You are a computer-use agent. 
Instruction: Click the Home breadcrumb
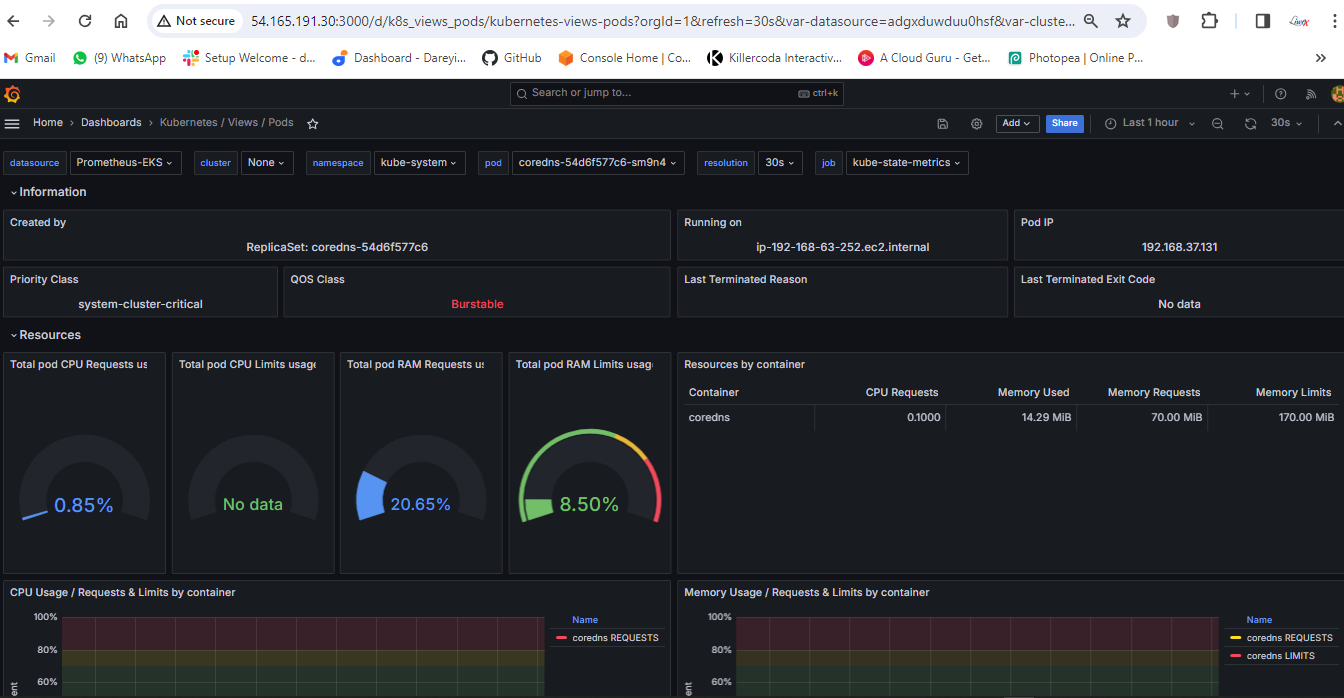[x=48, y=123]
